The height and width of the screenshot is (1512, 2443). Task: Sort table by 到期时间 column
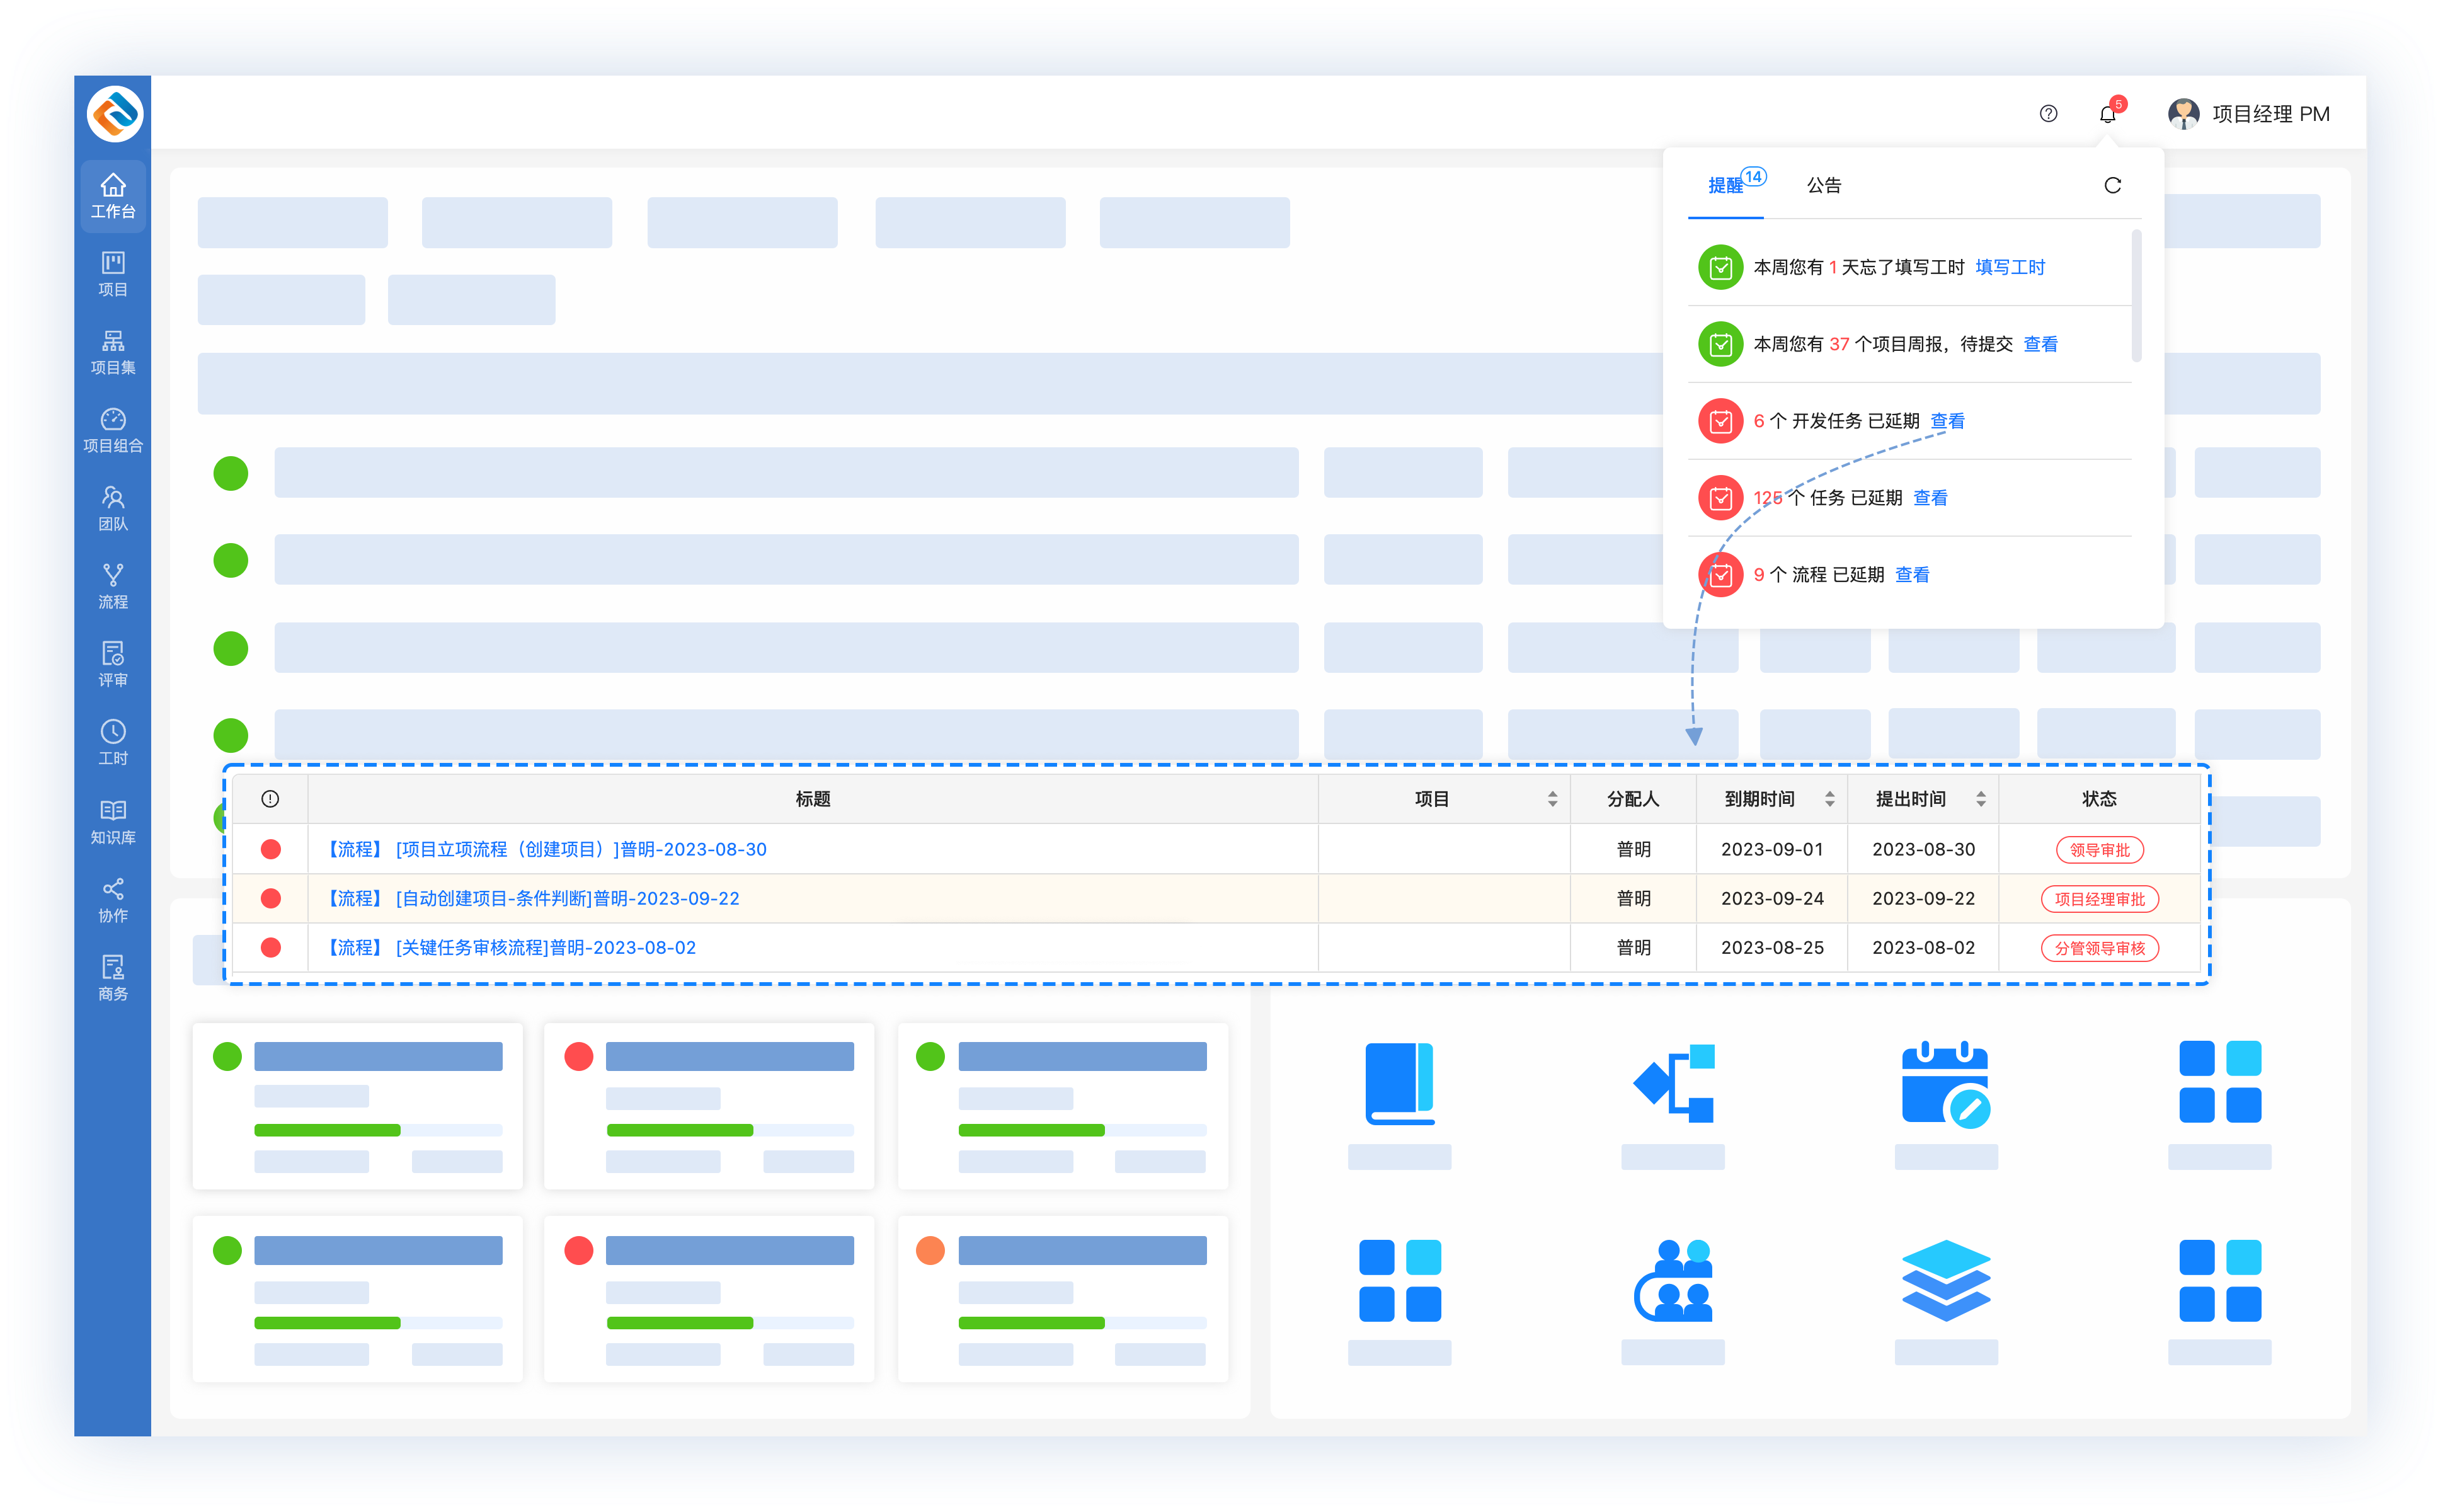[x=1829, y=799]
